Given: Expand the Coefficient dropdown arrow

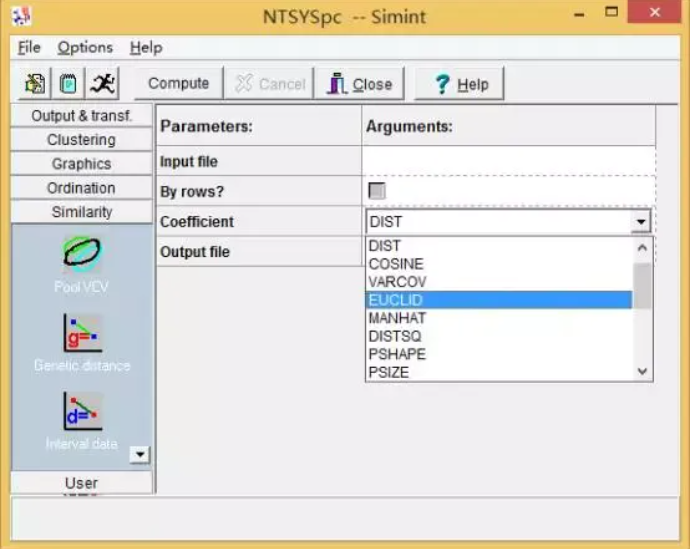Looking at the screenshot, I should click(x=641, y=221).
